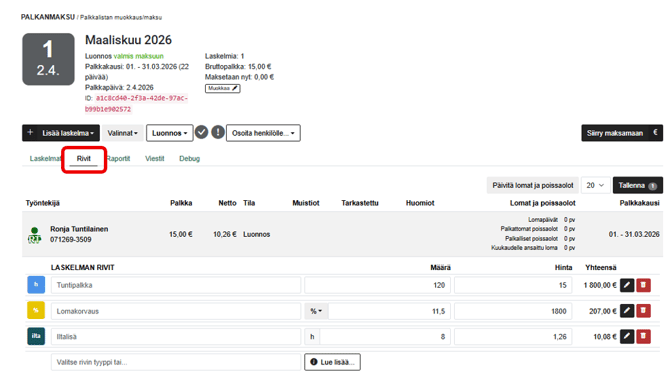The width and height of the screenshot is (670, 380).
Task: Switch to the Raportit tab
Action: pos(118,159)
